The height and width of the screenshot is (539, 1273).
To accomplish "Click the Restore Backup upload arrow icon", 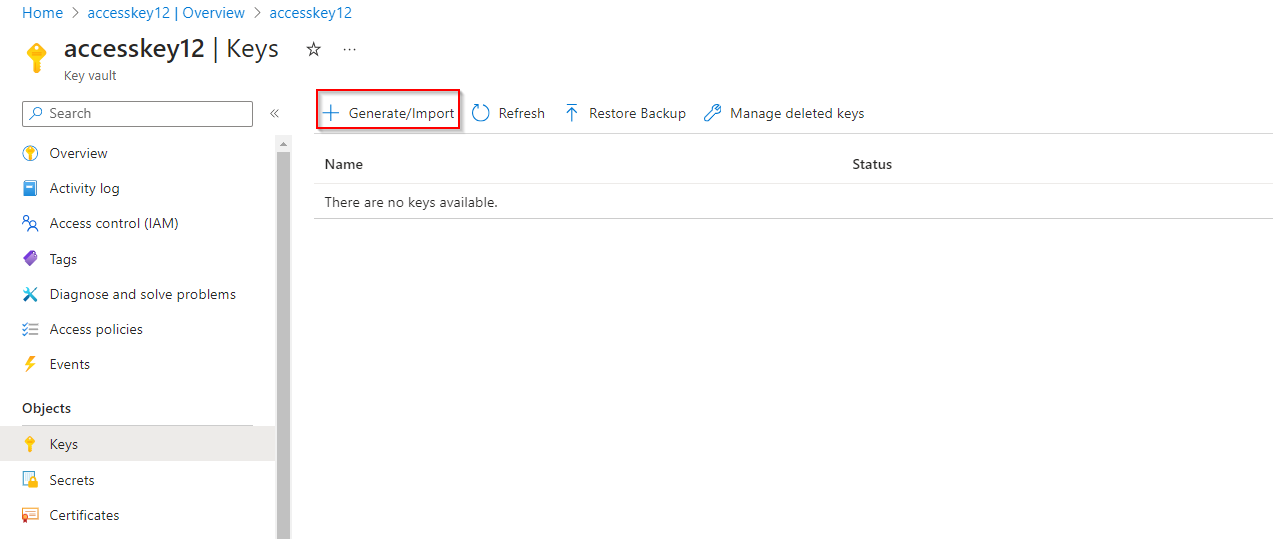I will click(x=572, y=113).
